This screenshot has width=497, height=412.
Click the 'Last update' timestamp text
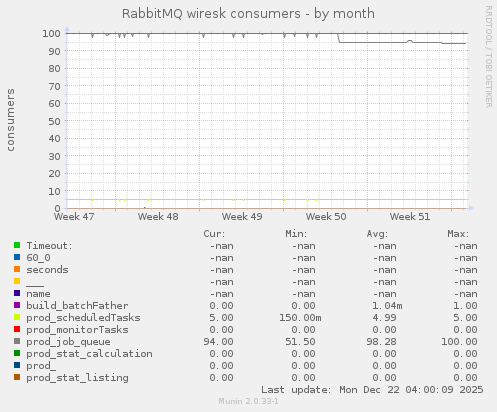[x=372, y=390]
